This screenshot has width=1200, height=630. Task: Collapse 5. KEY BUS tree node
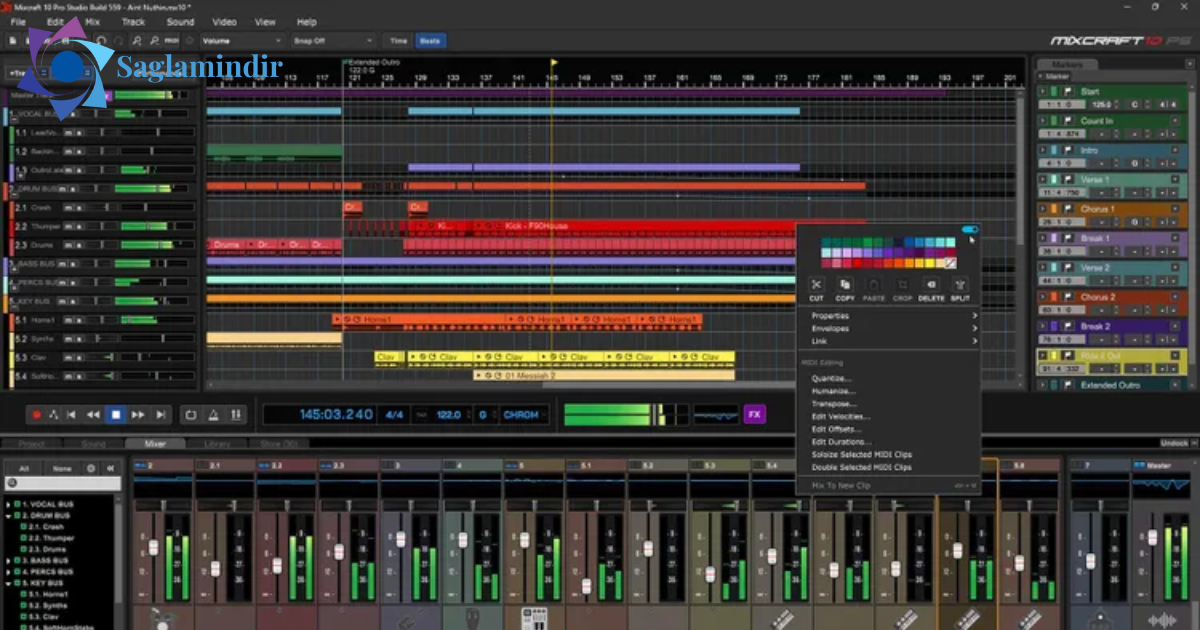8,583
